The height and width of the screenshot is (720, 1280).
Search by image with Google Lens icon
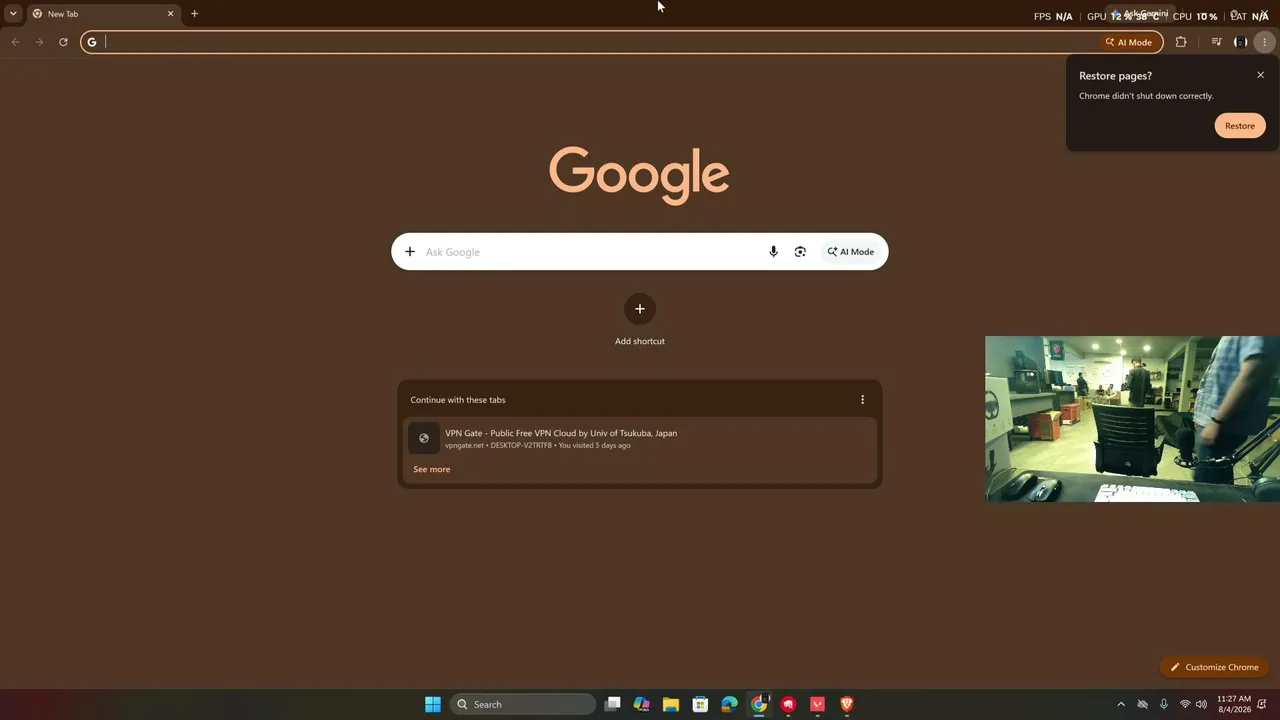pos(800,252)
